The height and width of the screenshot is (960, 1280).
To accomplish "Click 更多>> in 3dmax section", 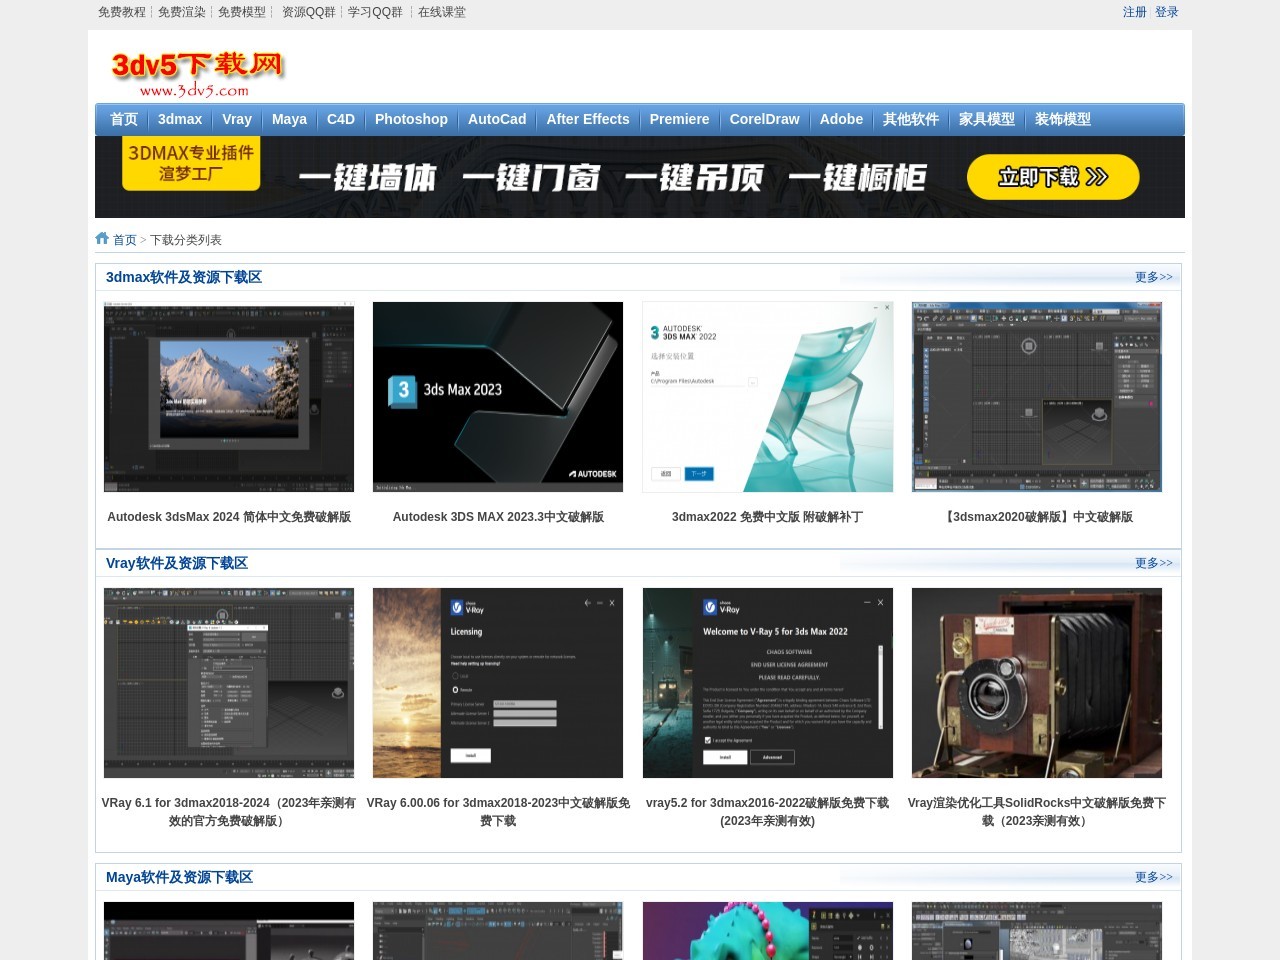I will pos(1153,277).
